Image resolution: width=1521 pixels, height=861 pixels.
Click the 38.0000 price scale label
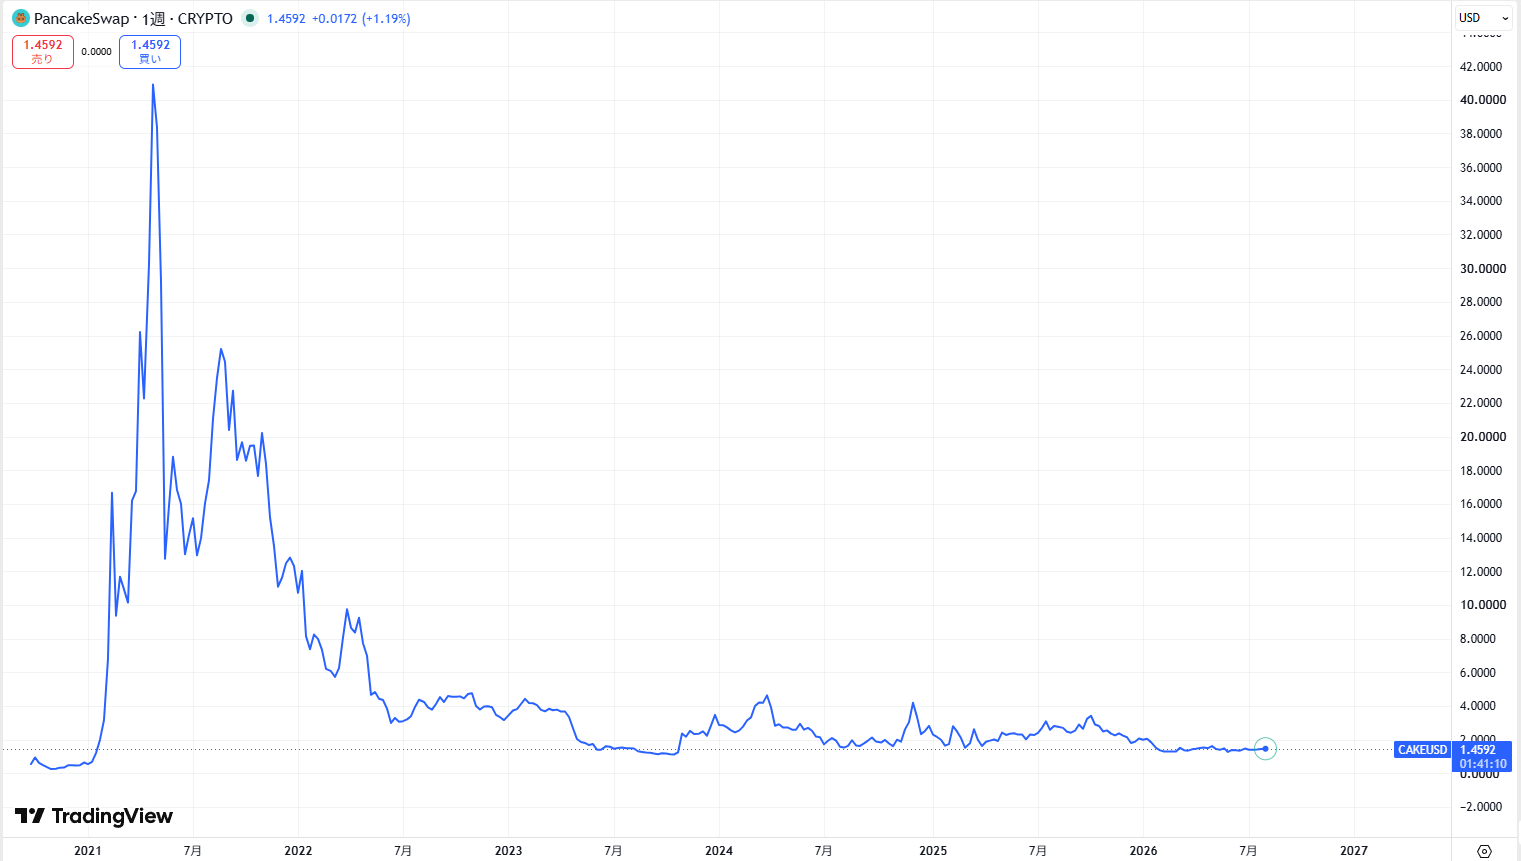[x=1481, y=134]
